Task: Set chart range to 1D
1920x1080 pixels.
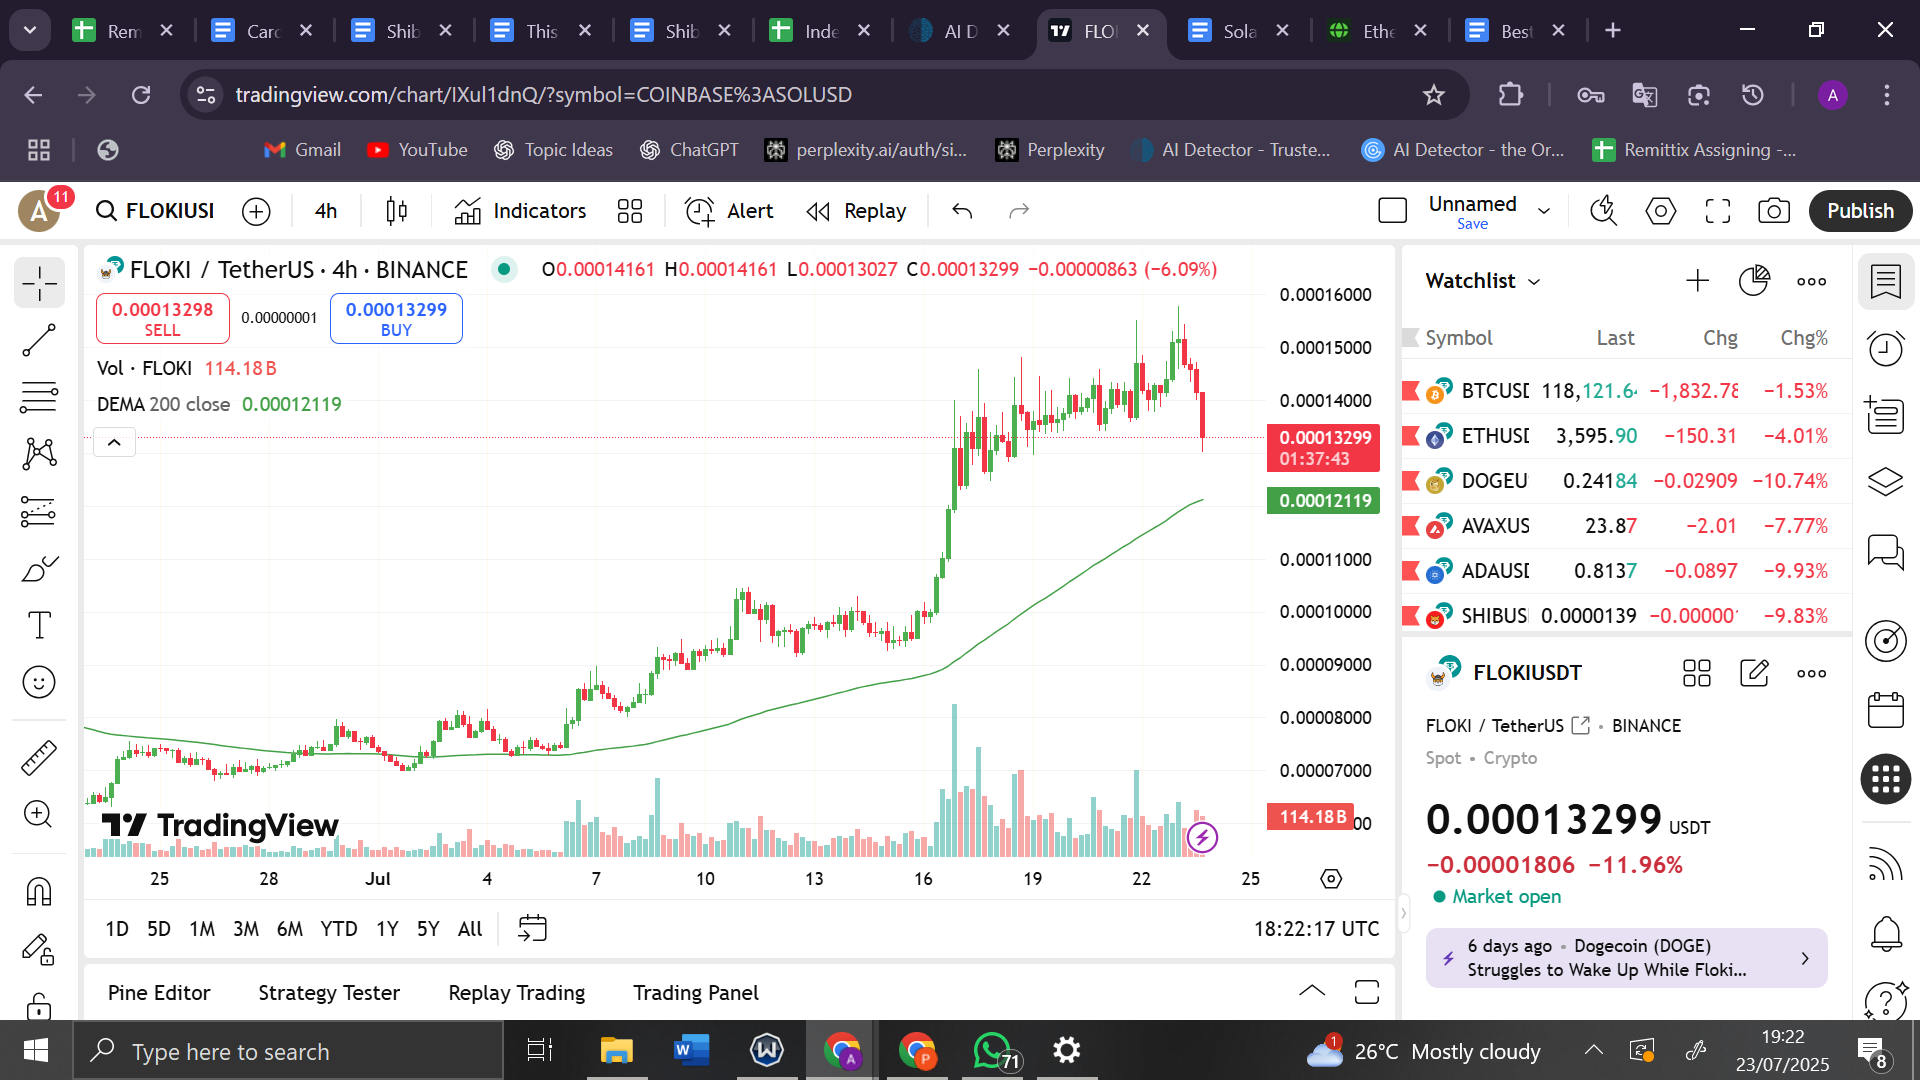Action: point(117,929)
